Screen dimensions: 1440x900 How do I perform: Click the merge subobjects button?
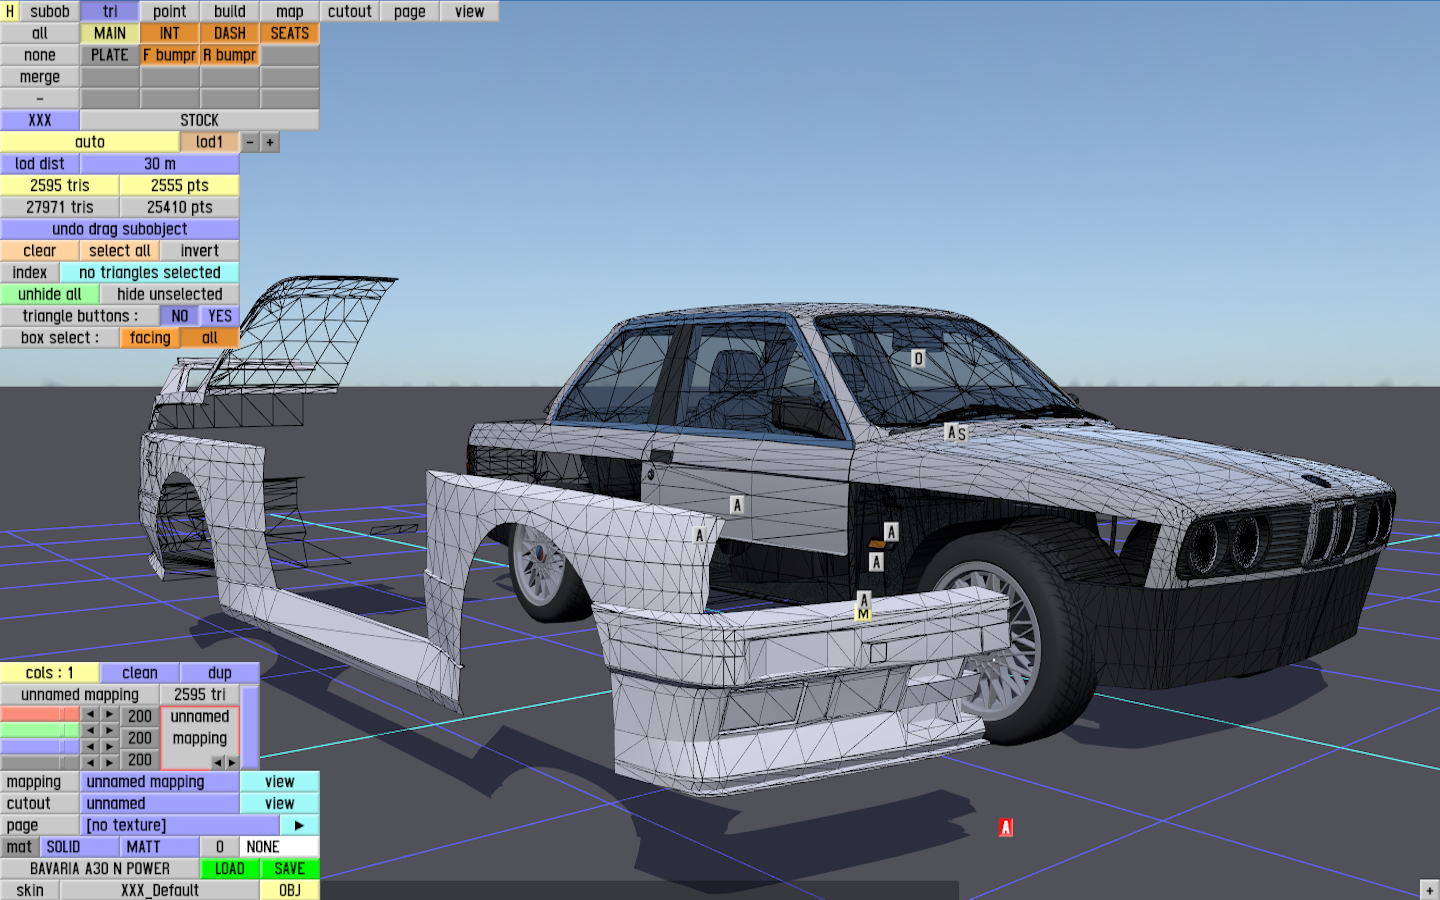tap(40, 77)
